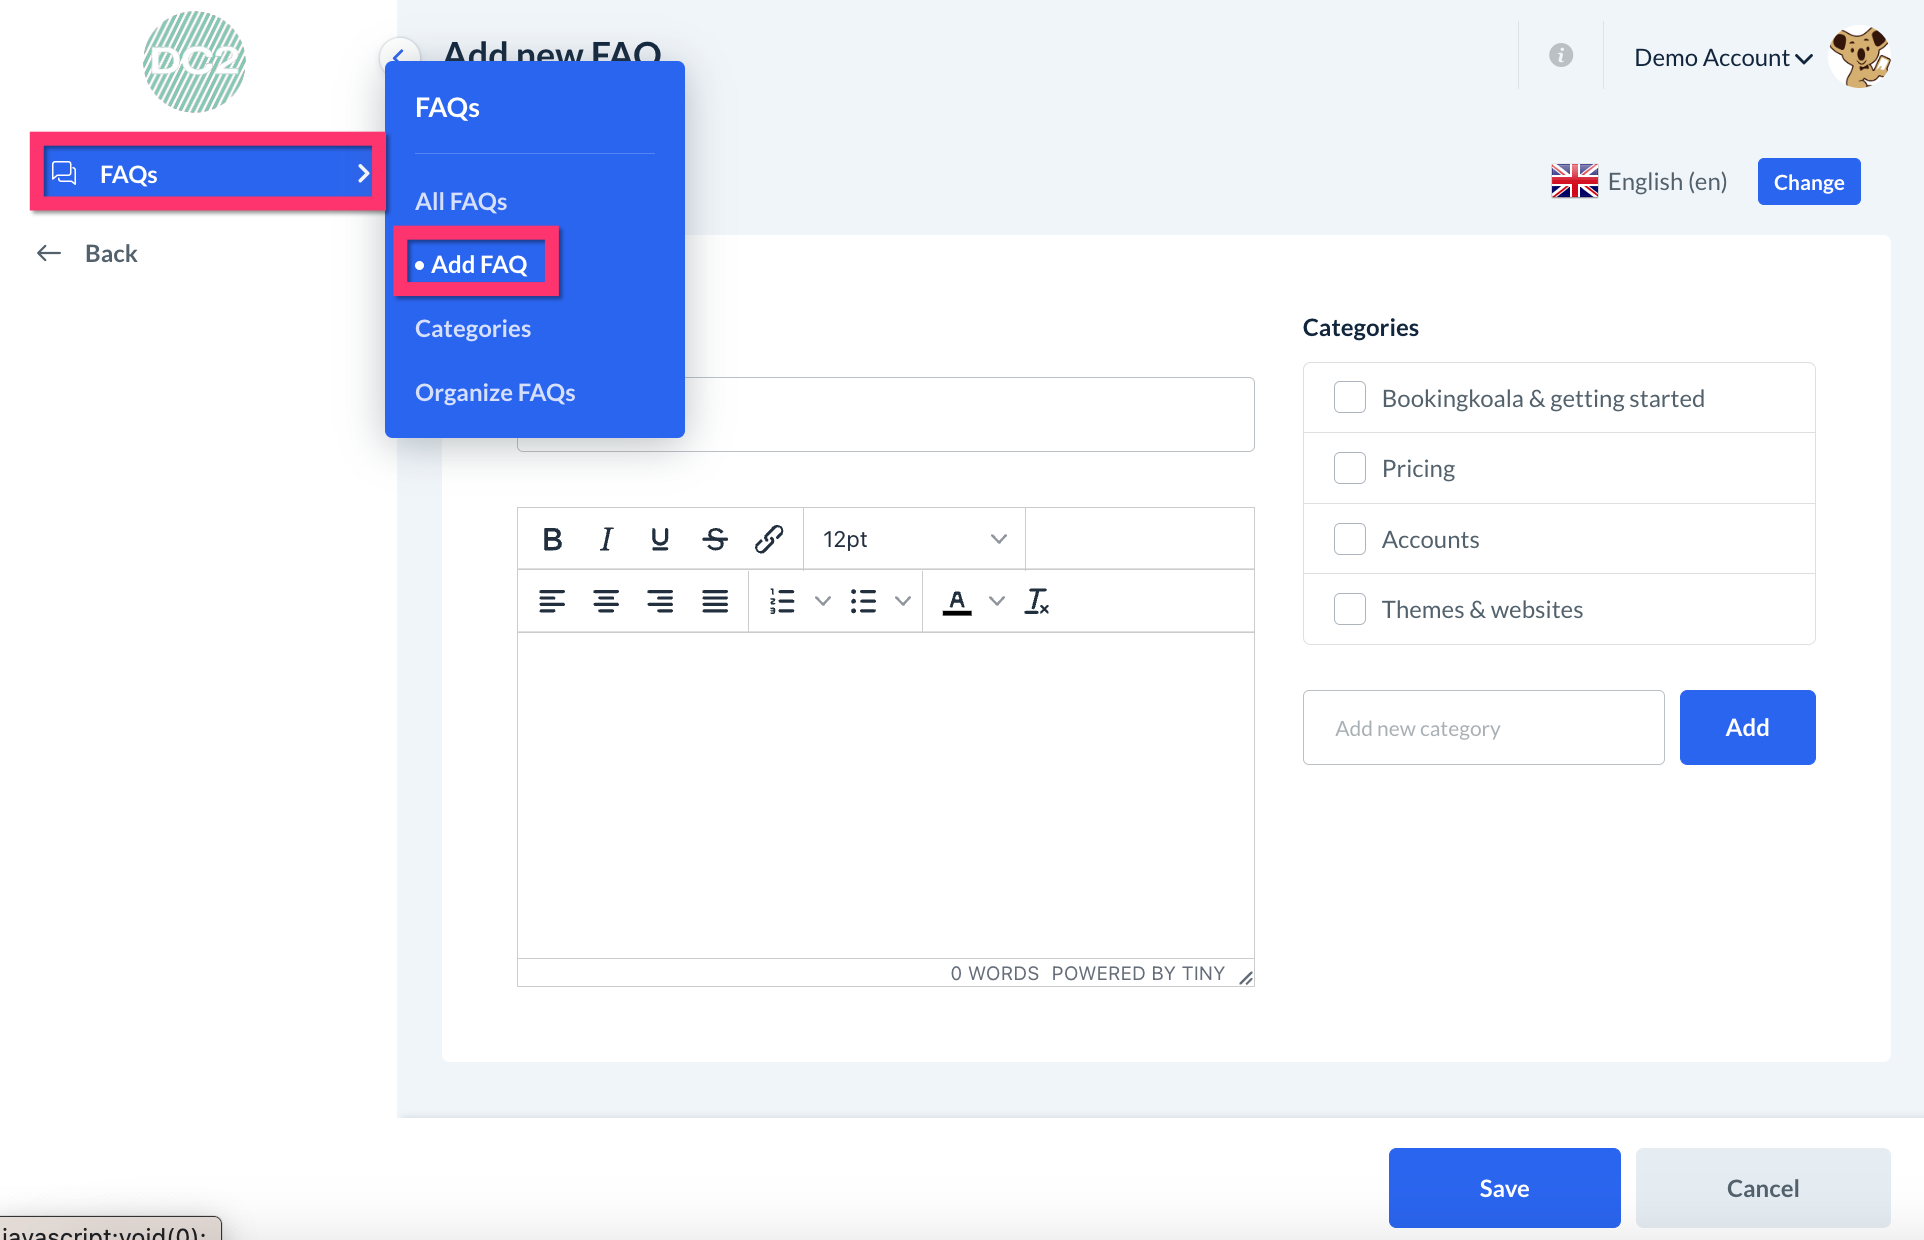
Task: Center align the editor text
Action: pyautogui.click(x=606, y=602)
